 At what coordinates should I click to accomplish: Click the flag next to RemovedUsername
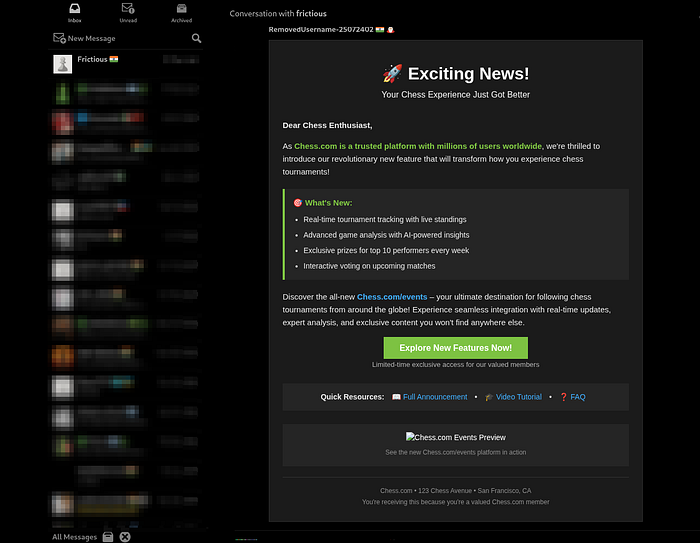380,30
